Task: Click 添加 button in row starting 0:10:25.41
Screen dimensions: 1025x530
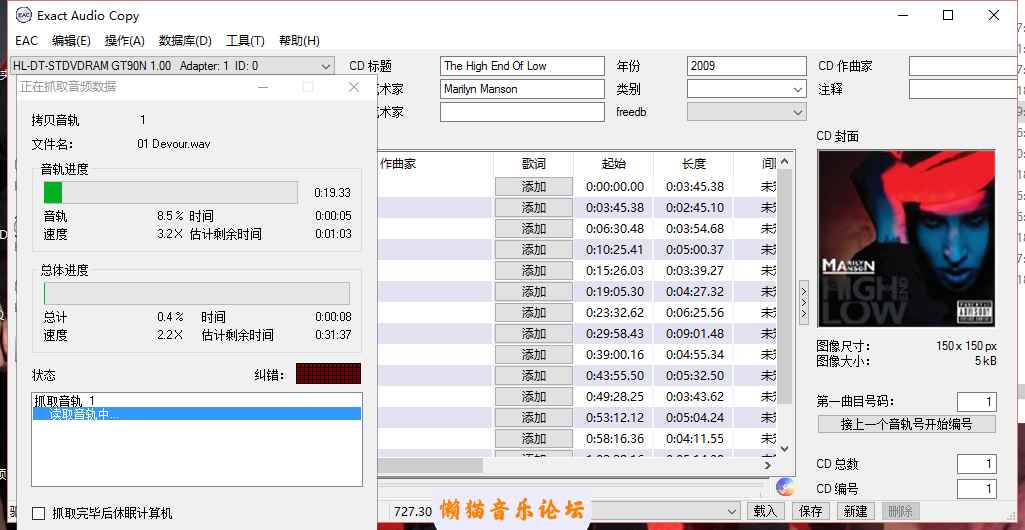Action: pos(533,249)
